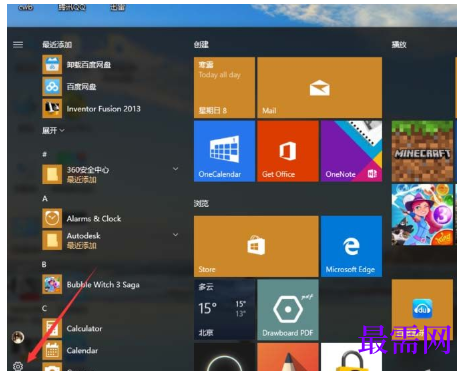The width and height of the screenshot is (470, 371).
Task: Open the 360安全中心 folder icon
Action: tap(52, 174)
